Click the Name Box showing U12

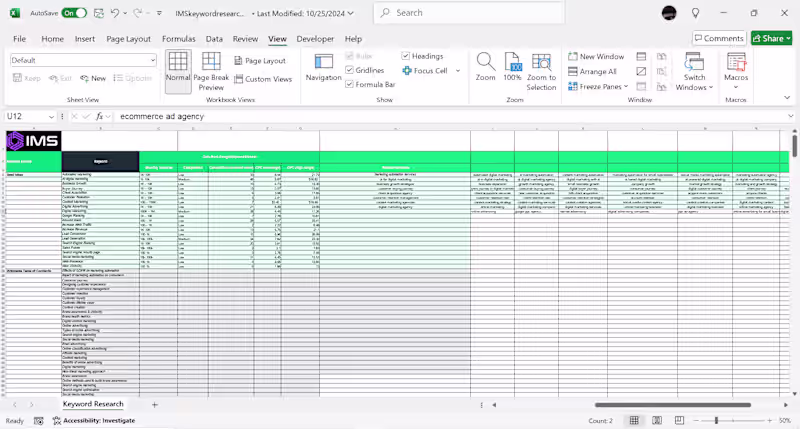[x=26, y=116]
